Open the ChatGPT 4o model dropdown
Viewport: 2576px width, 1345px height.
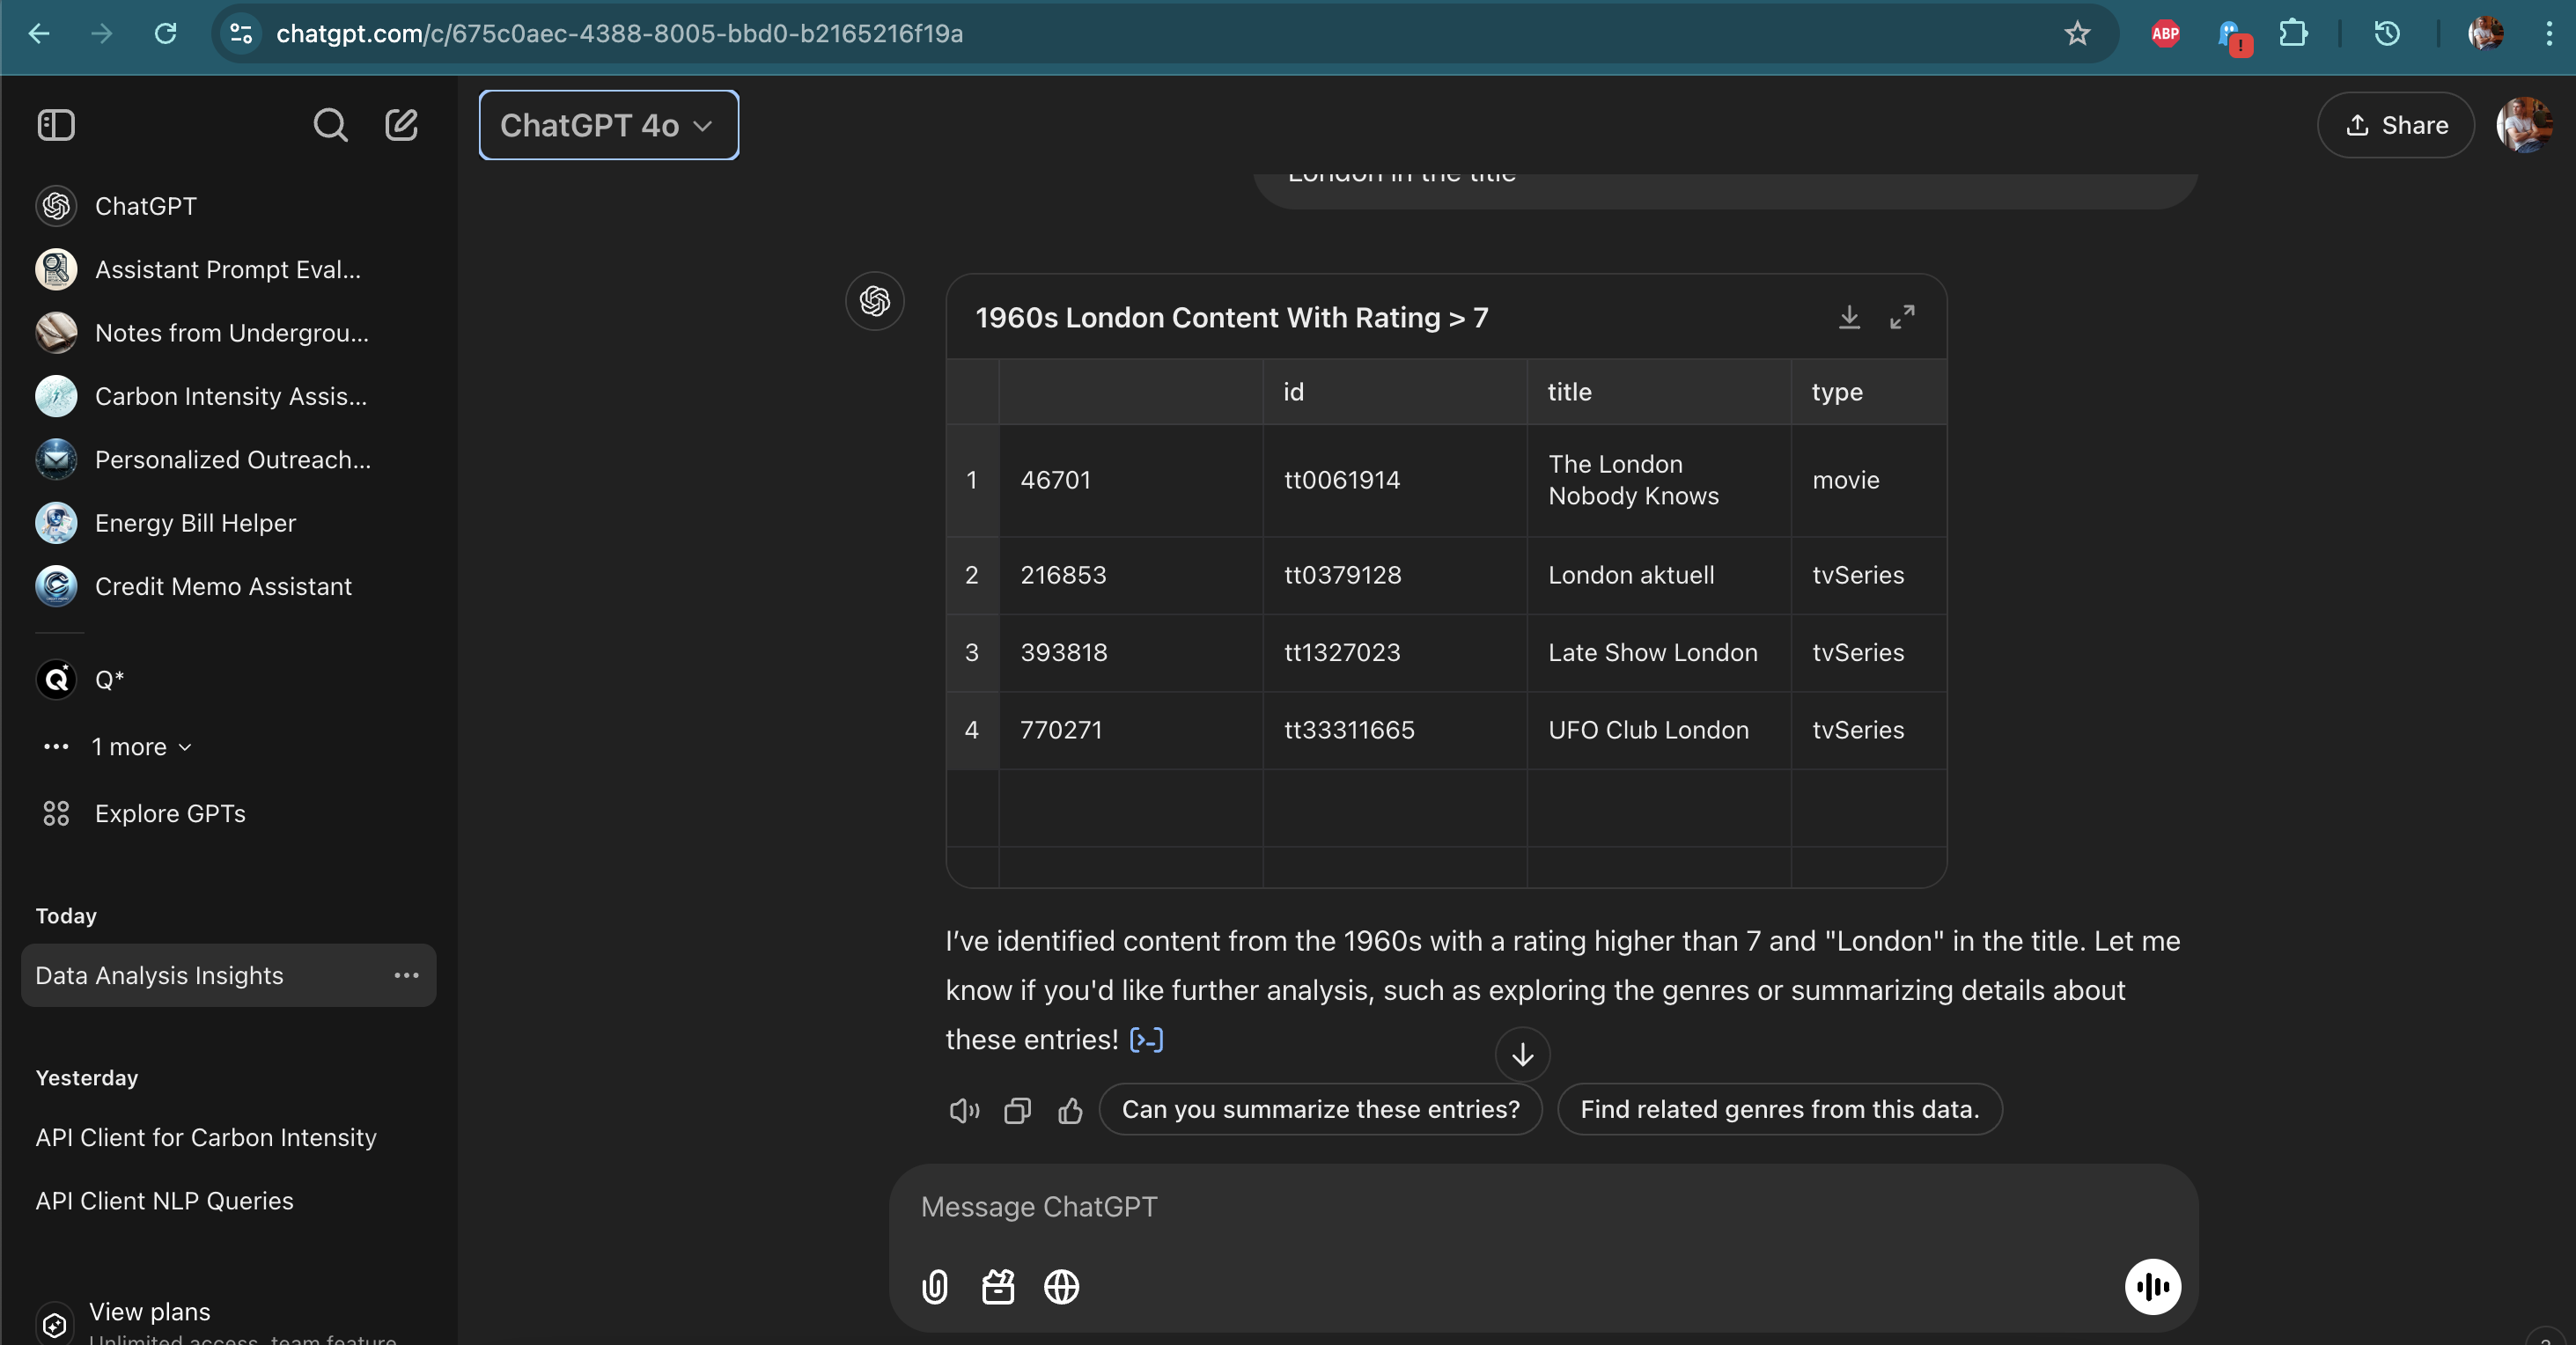(608, 125)
